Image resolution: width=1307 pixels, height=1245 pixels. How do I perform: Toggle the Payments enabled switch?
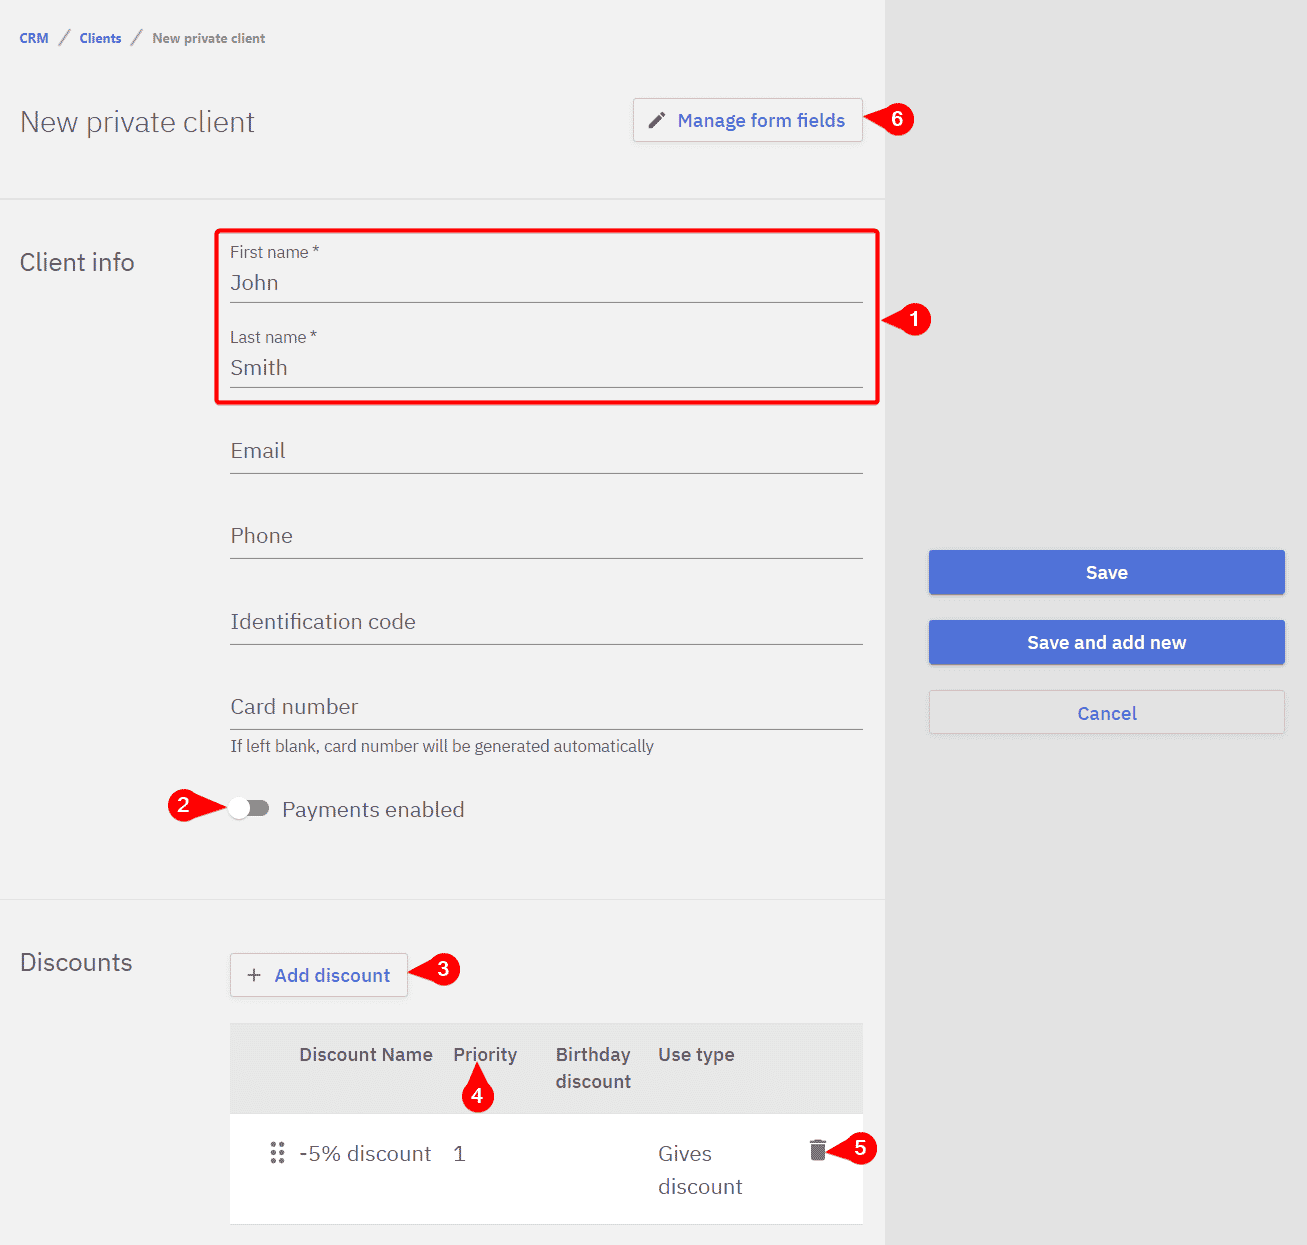tap(248, 809)
